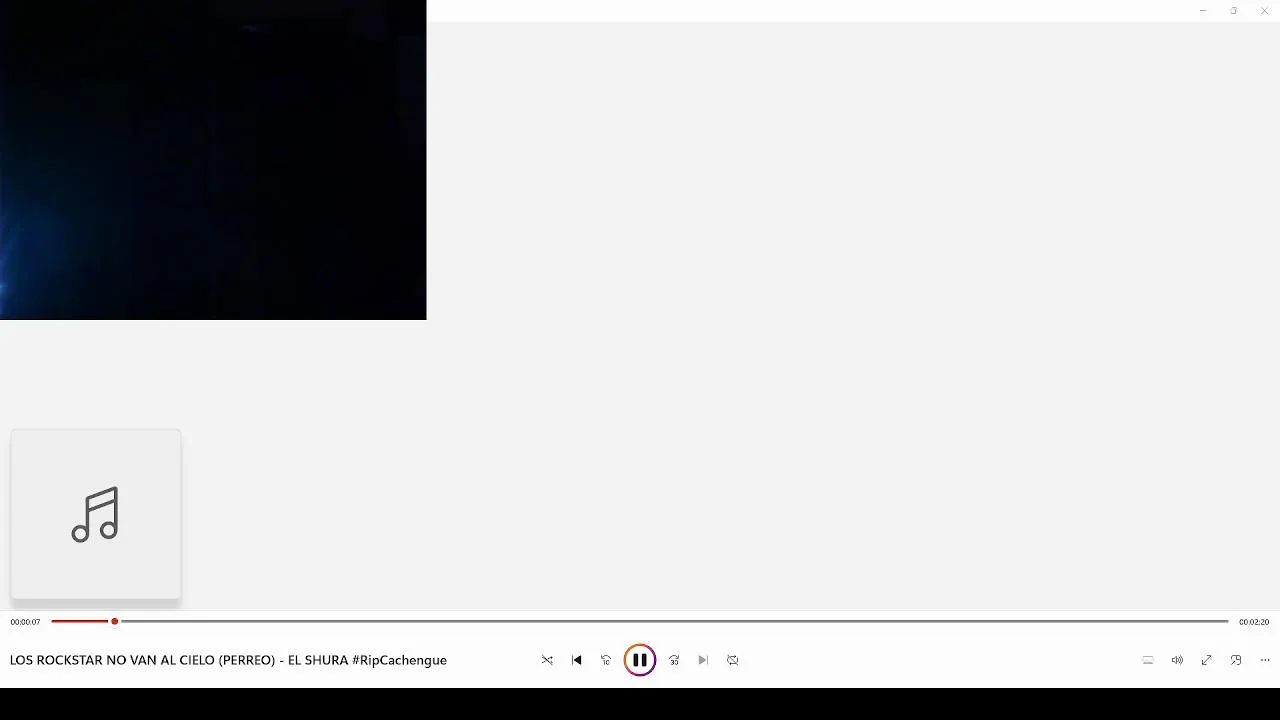The height and width of the screenshot is (720, 1280).
Task: Click the music note album art thumbnail
Action: click(96, 515)
